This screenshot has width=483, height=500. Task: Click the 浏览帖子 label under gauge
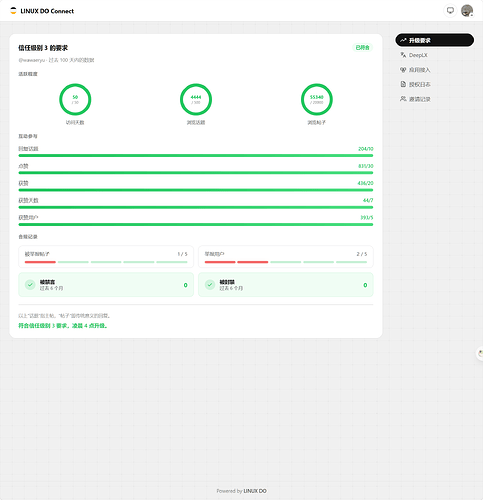click(x=317, y=123)
